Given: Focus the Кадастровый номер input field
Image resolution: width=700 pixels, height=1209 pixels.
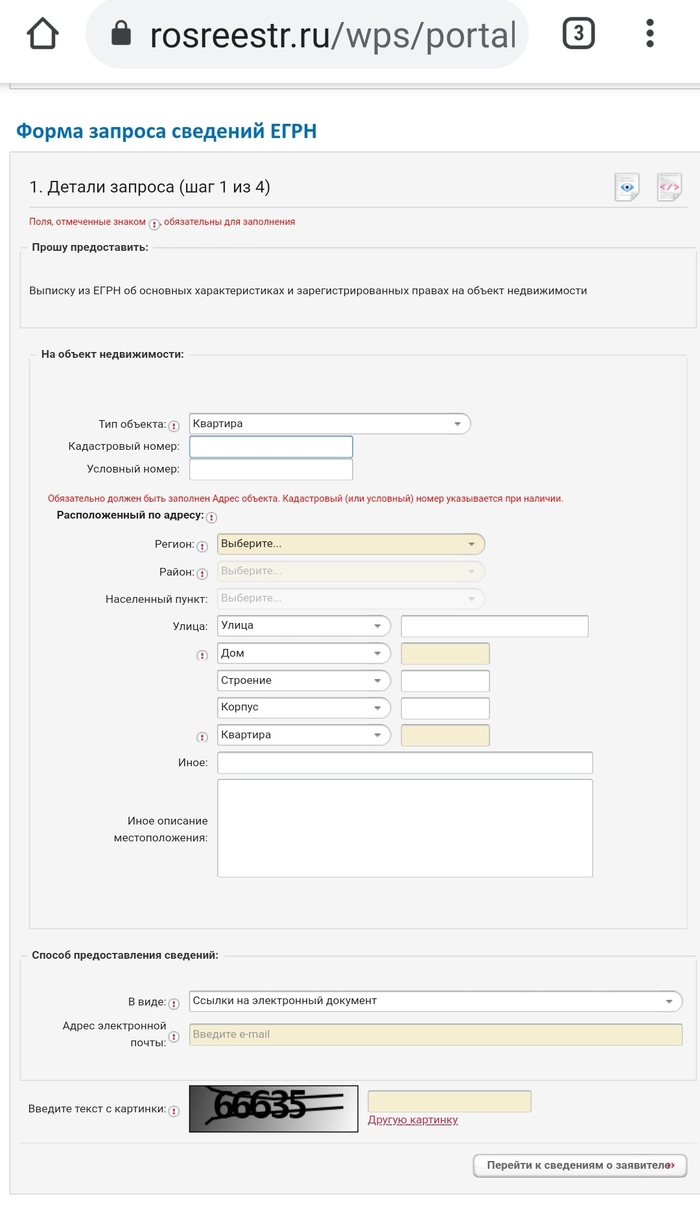Looking at the screenshot, I should point(271,447).
